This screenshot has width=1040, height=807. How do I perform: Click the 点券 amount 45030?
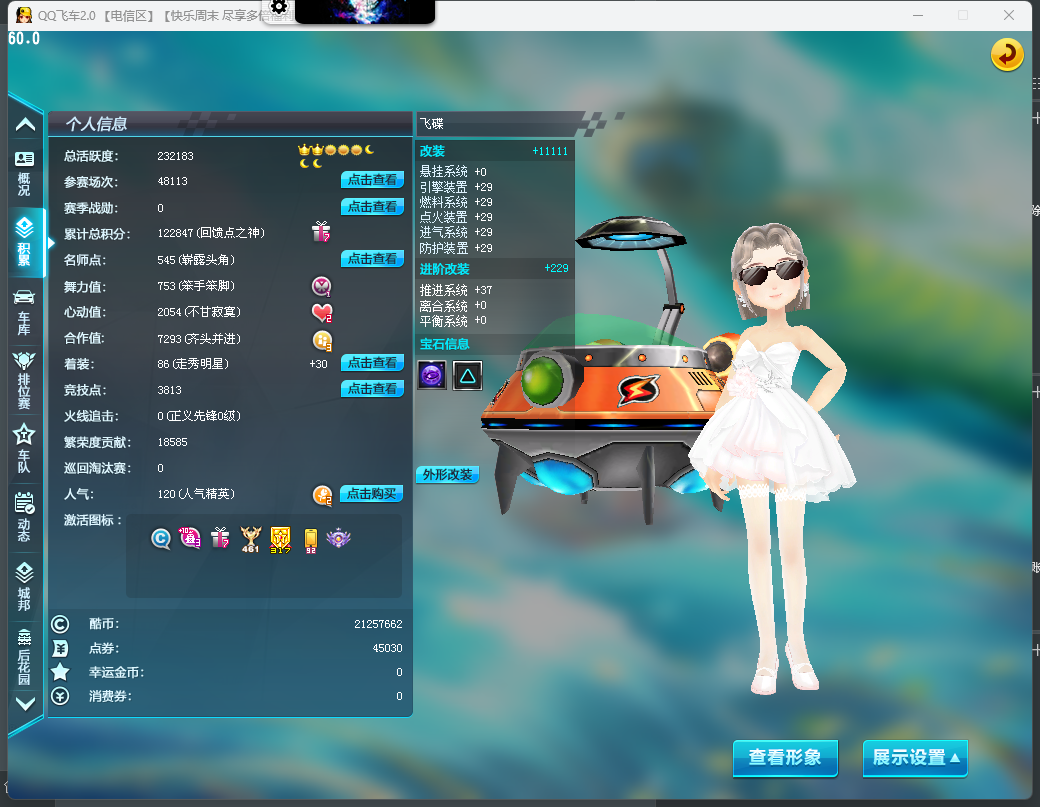click(387, 648)
